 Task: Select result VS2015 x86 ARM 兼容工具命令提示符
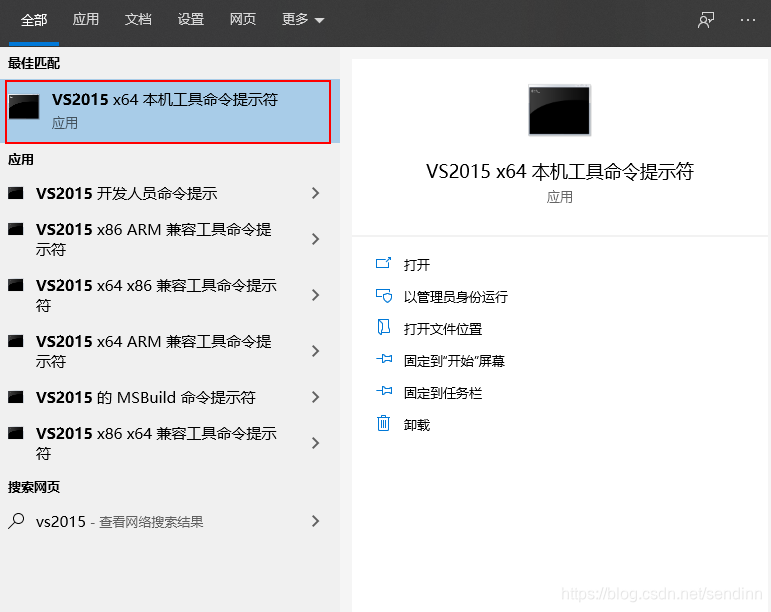pos(170,239)
